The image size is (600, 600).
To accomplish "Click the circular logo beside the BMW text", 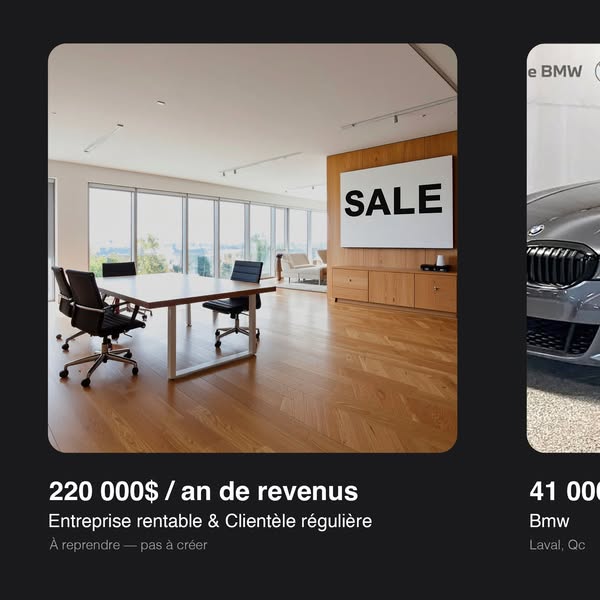I will (x=597, y=72).
